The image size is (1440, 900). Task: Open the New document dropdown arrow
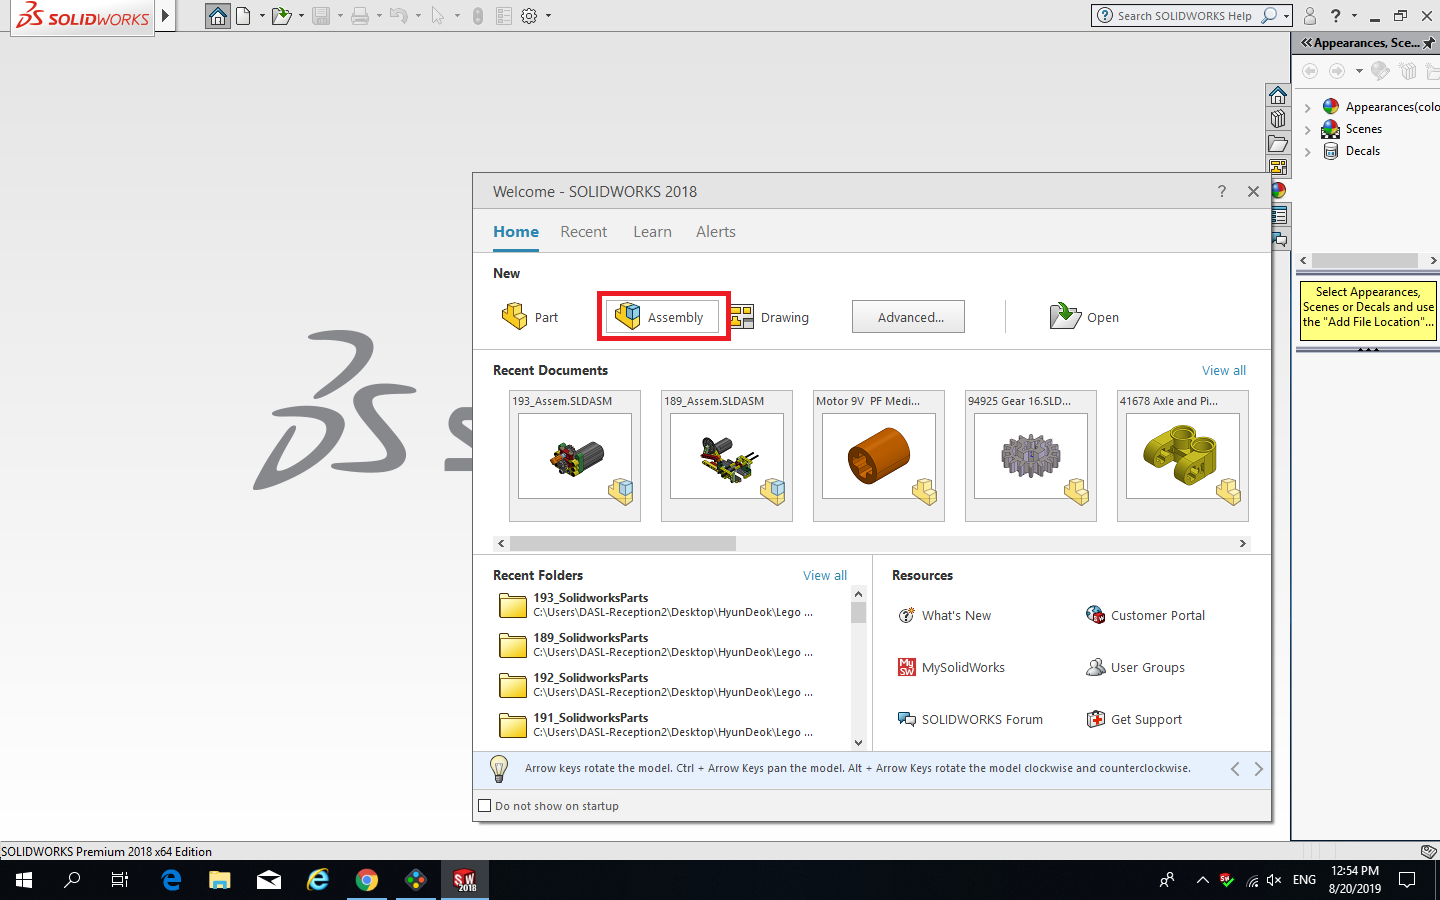[x=262, y=16]
